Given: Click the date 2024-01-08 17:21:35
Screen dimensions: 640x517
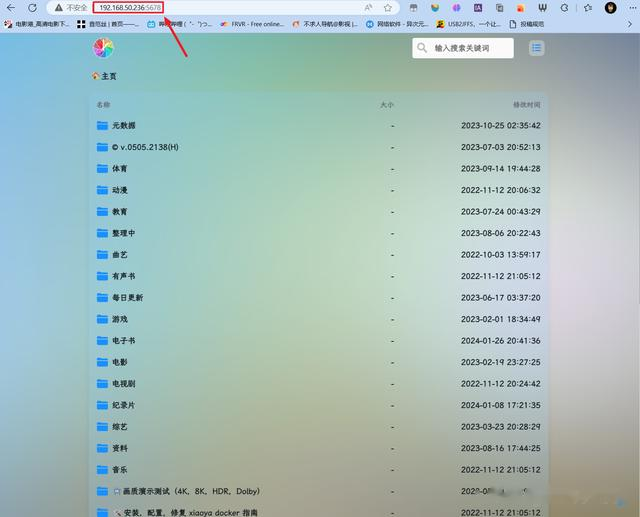Looking at the screenshot, I should [501, 405].
